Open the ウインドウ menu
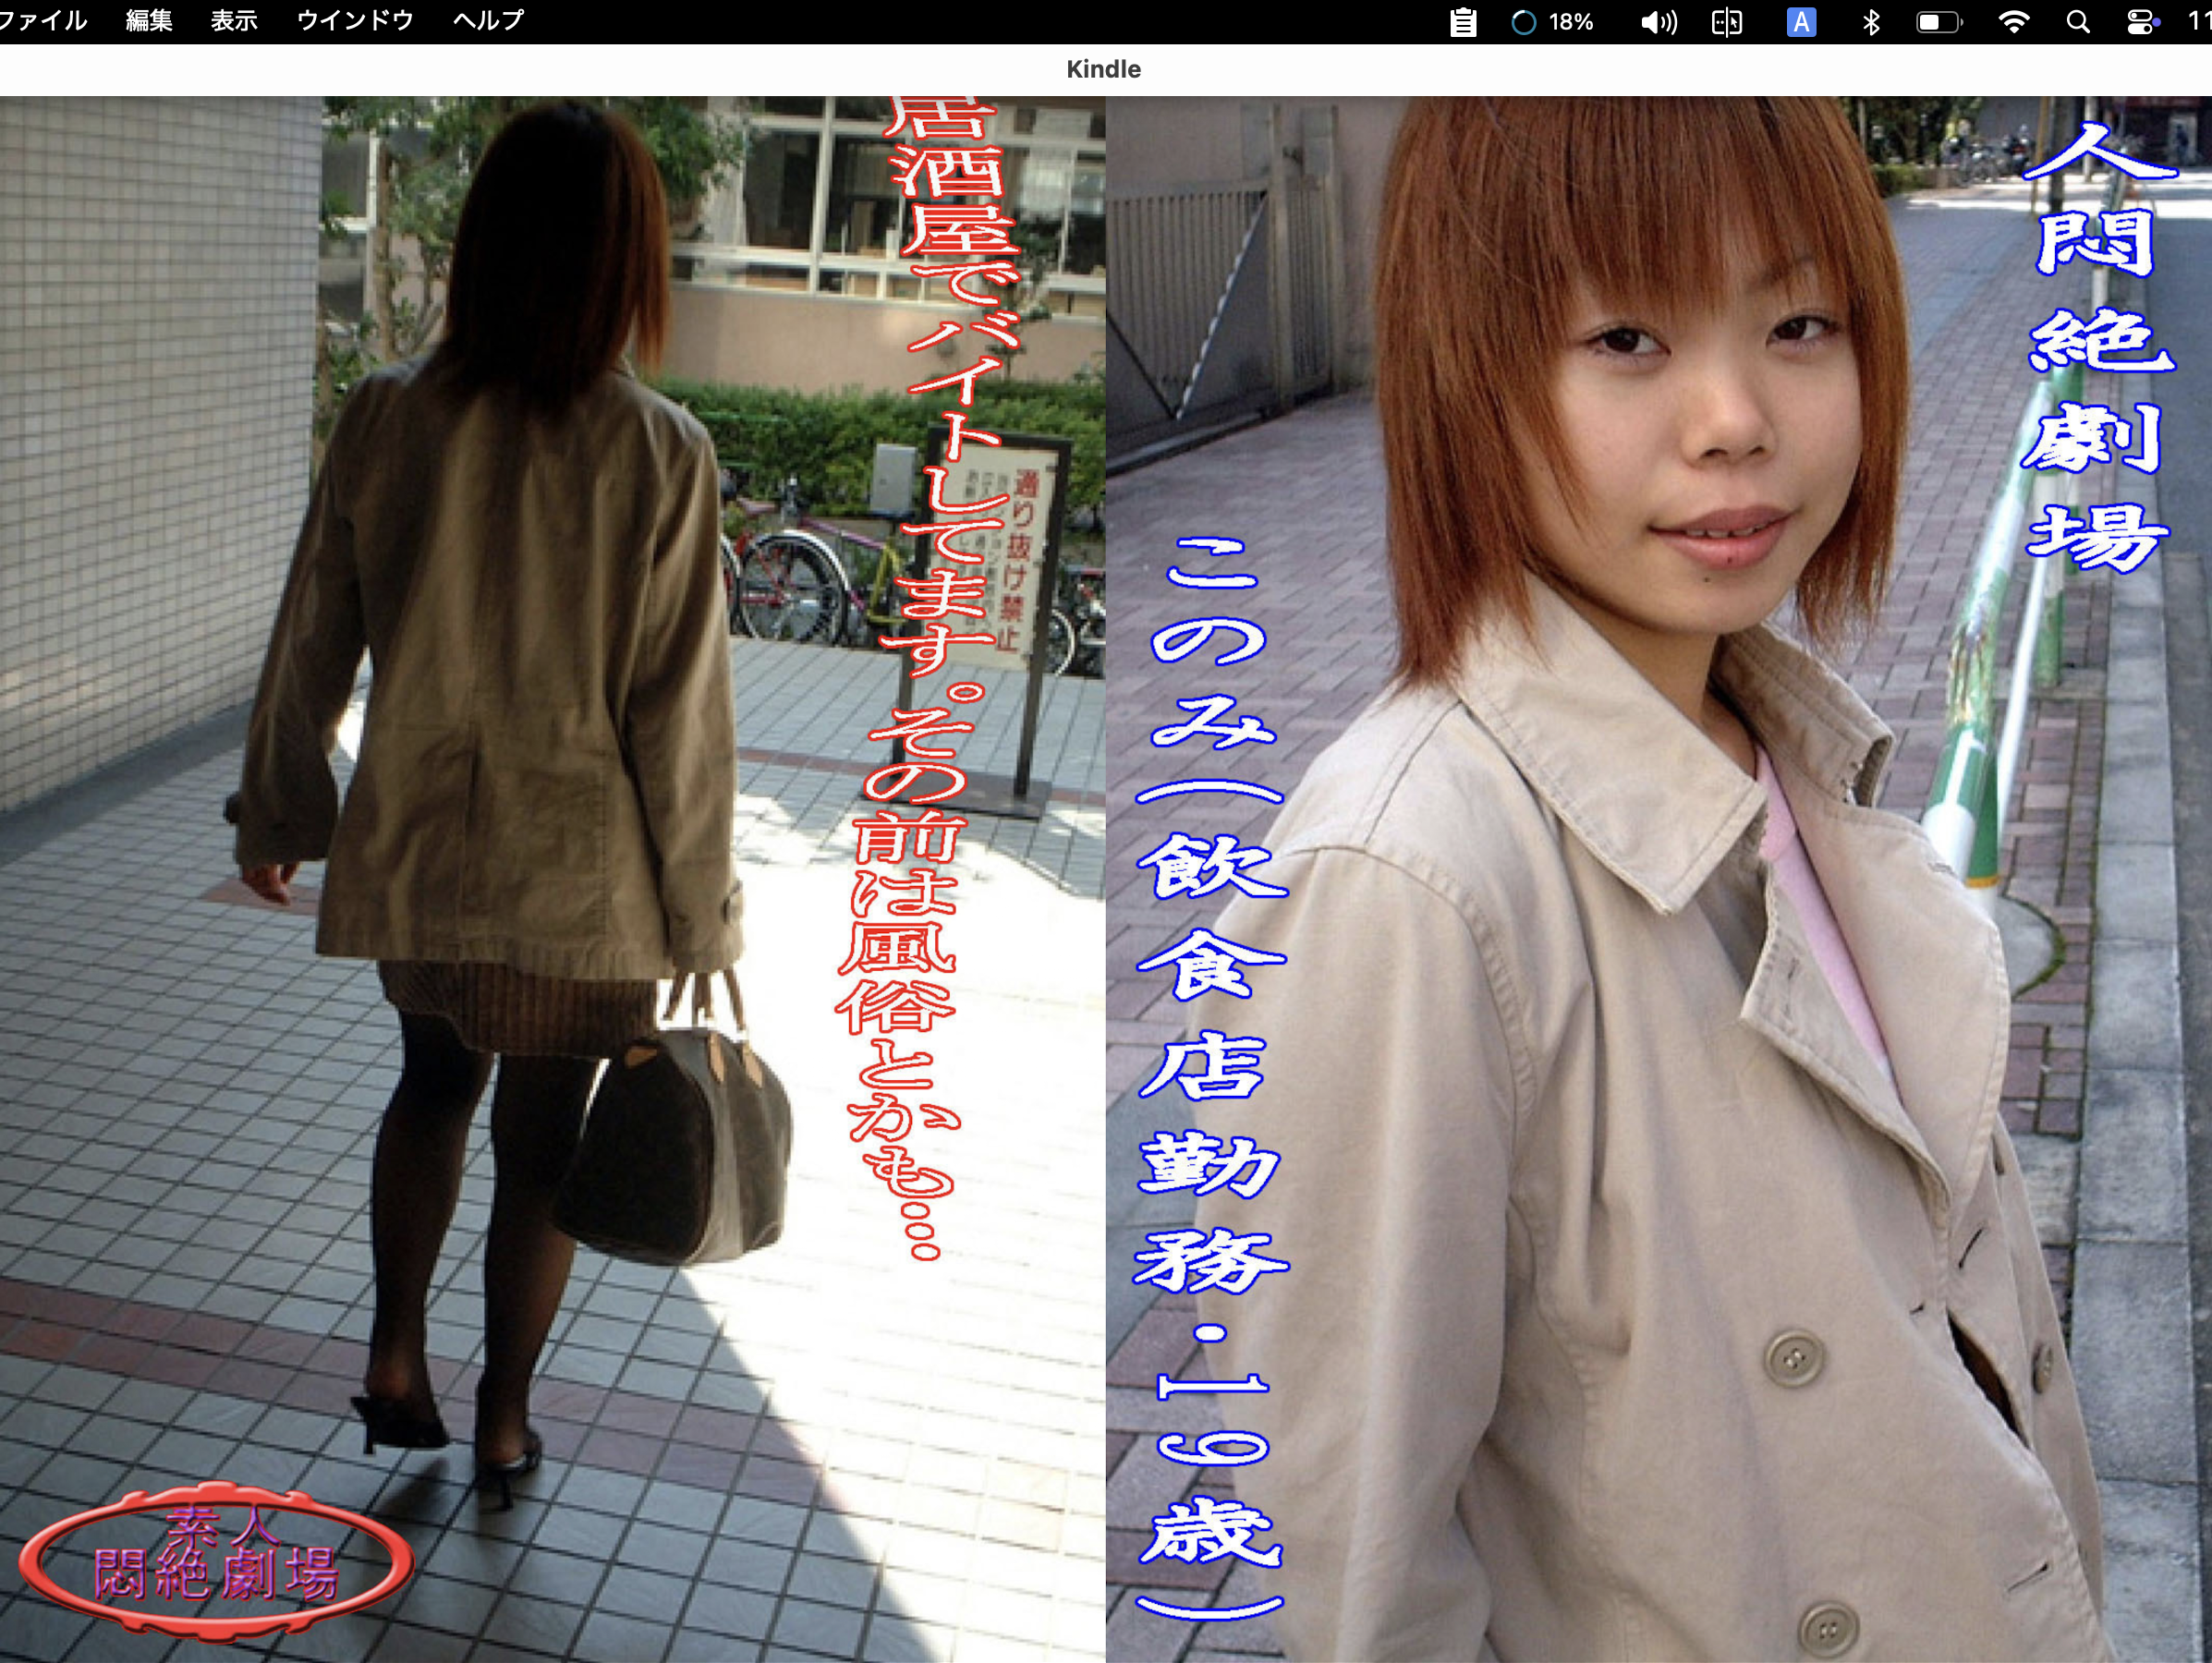The height and width of the screenshot is (1663, 2212). [x=355, y=21]
